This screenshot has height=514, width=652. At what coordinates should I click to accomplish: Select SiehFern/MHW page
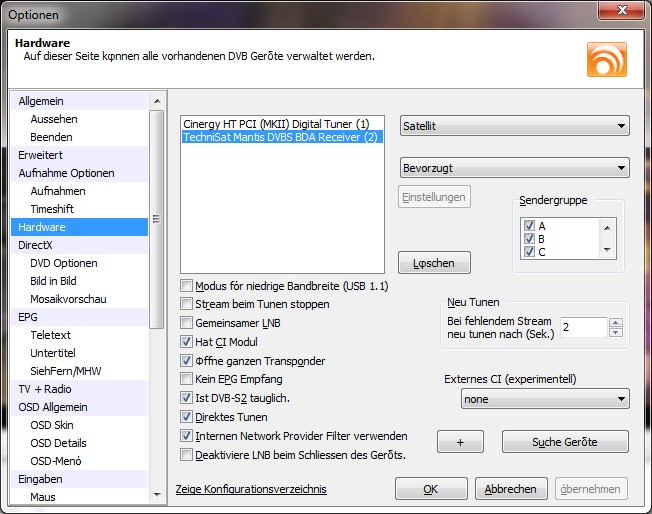click(79, 371)
